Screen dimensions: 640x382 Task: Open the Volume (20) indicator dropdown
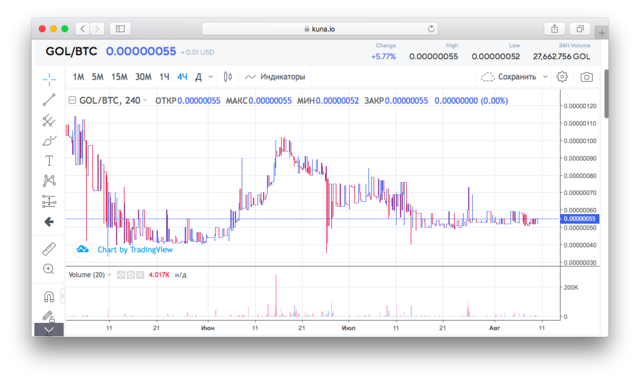point(109,275)
